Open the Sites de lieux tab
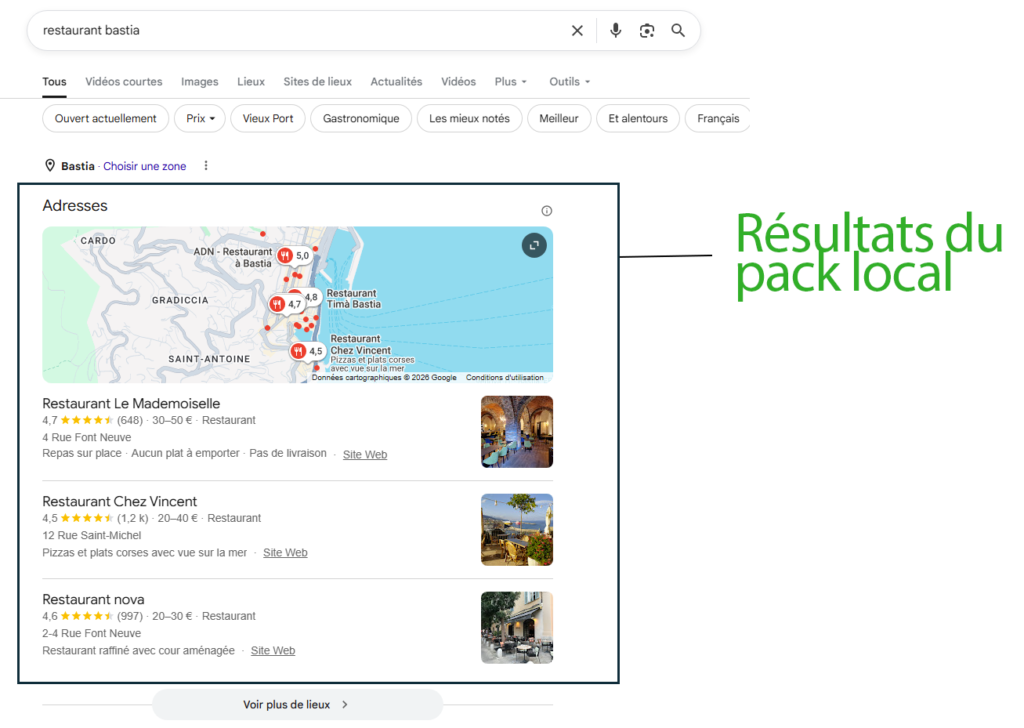The image size is (1024, 728). coord(317,82)
